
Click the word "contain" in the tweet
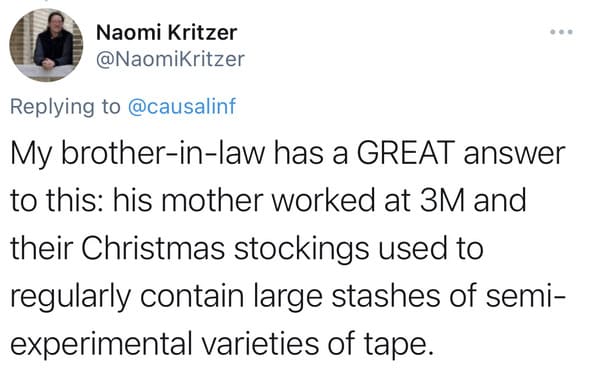click(192, 297)
